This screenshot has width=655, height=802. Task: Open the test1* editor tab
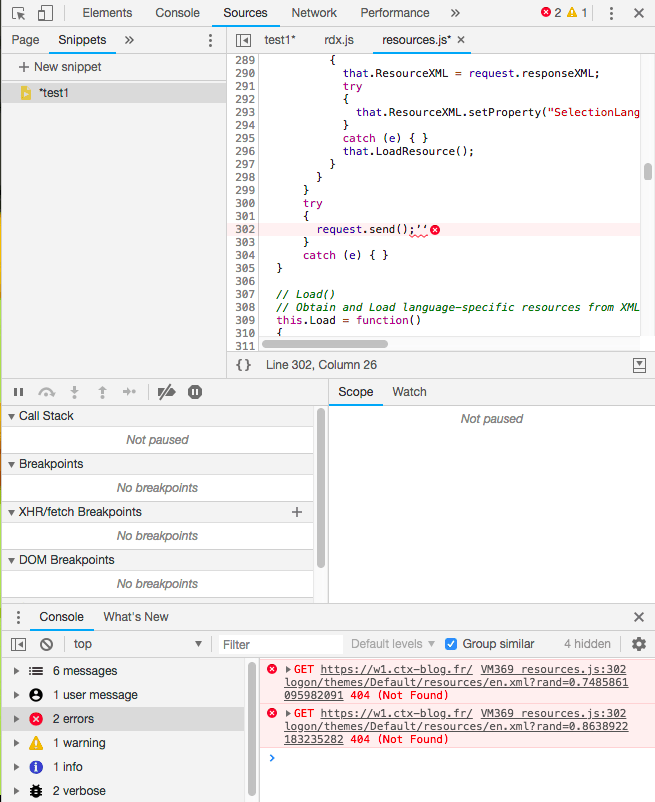pos(280,40)
